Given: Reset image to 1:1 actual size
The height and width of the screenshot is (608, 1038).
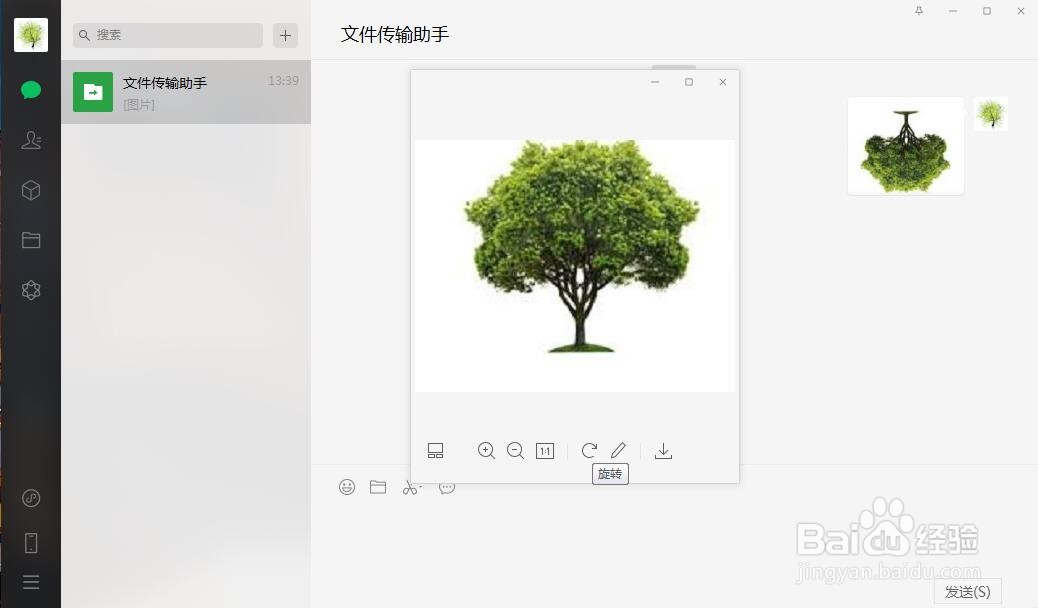Looking at the screenshot, I should pos(545,450).
